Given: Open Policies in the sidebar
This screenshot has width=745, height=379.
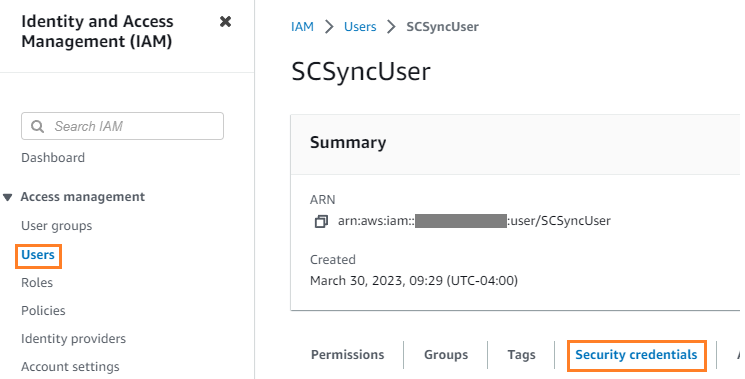Looking at the screenshot, I should [x=43, y=311].
